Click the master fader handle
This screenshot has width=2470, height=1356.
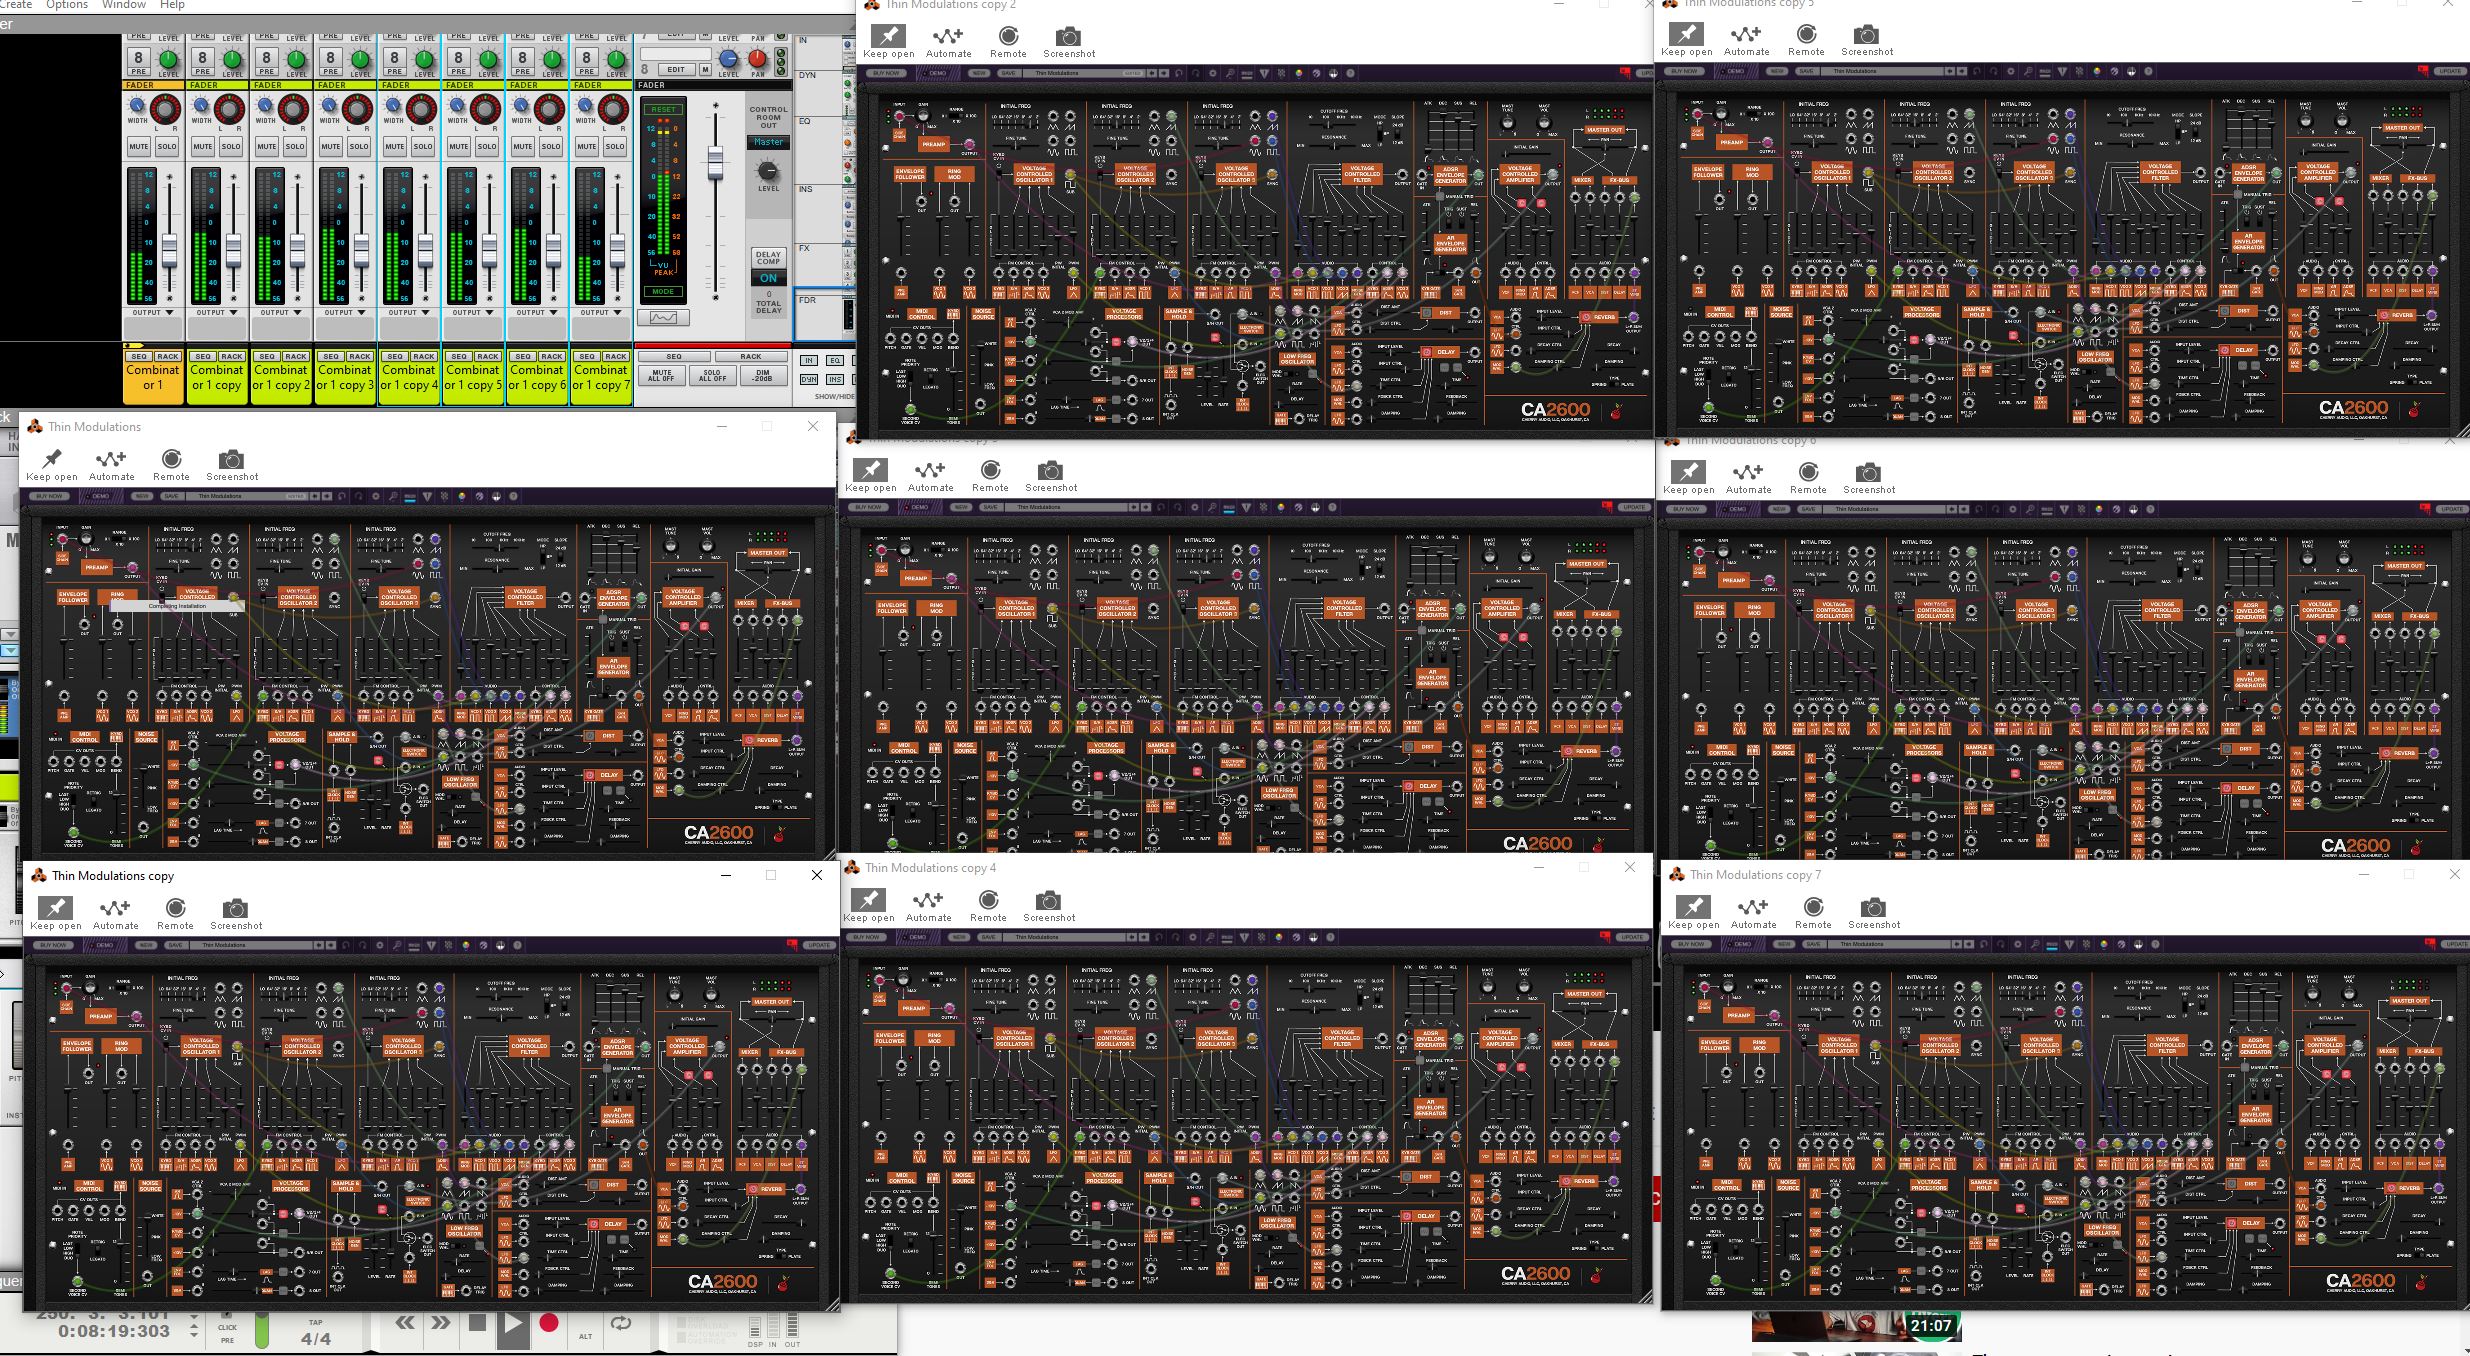(x=715, y=163)
